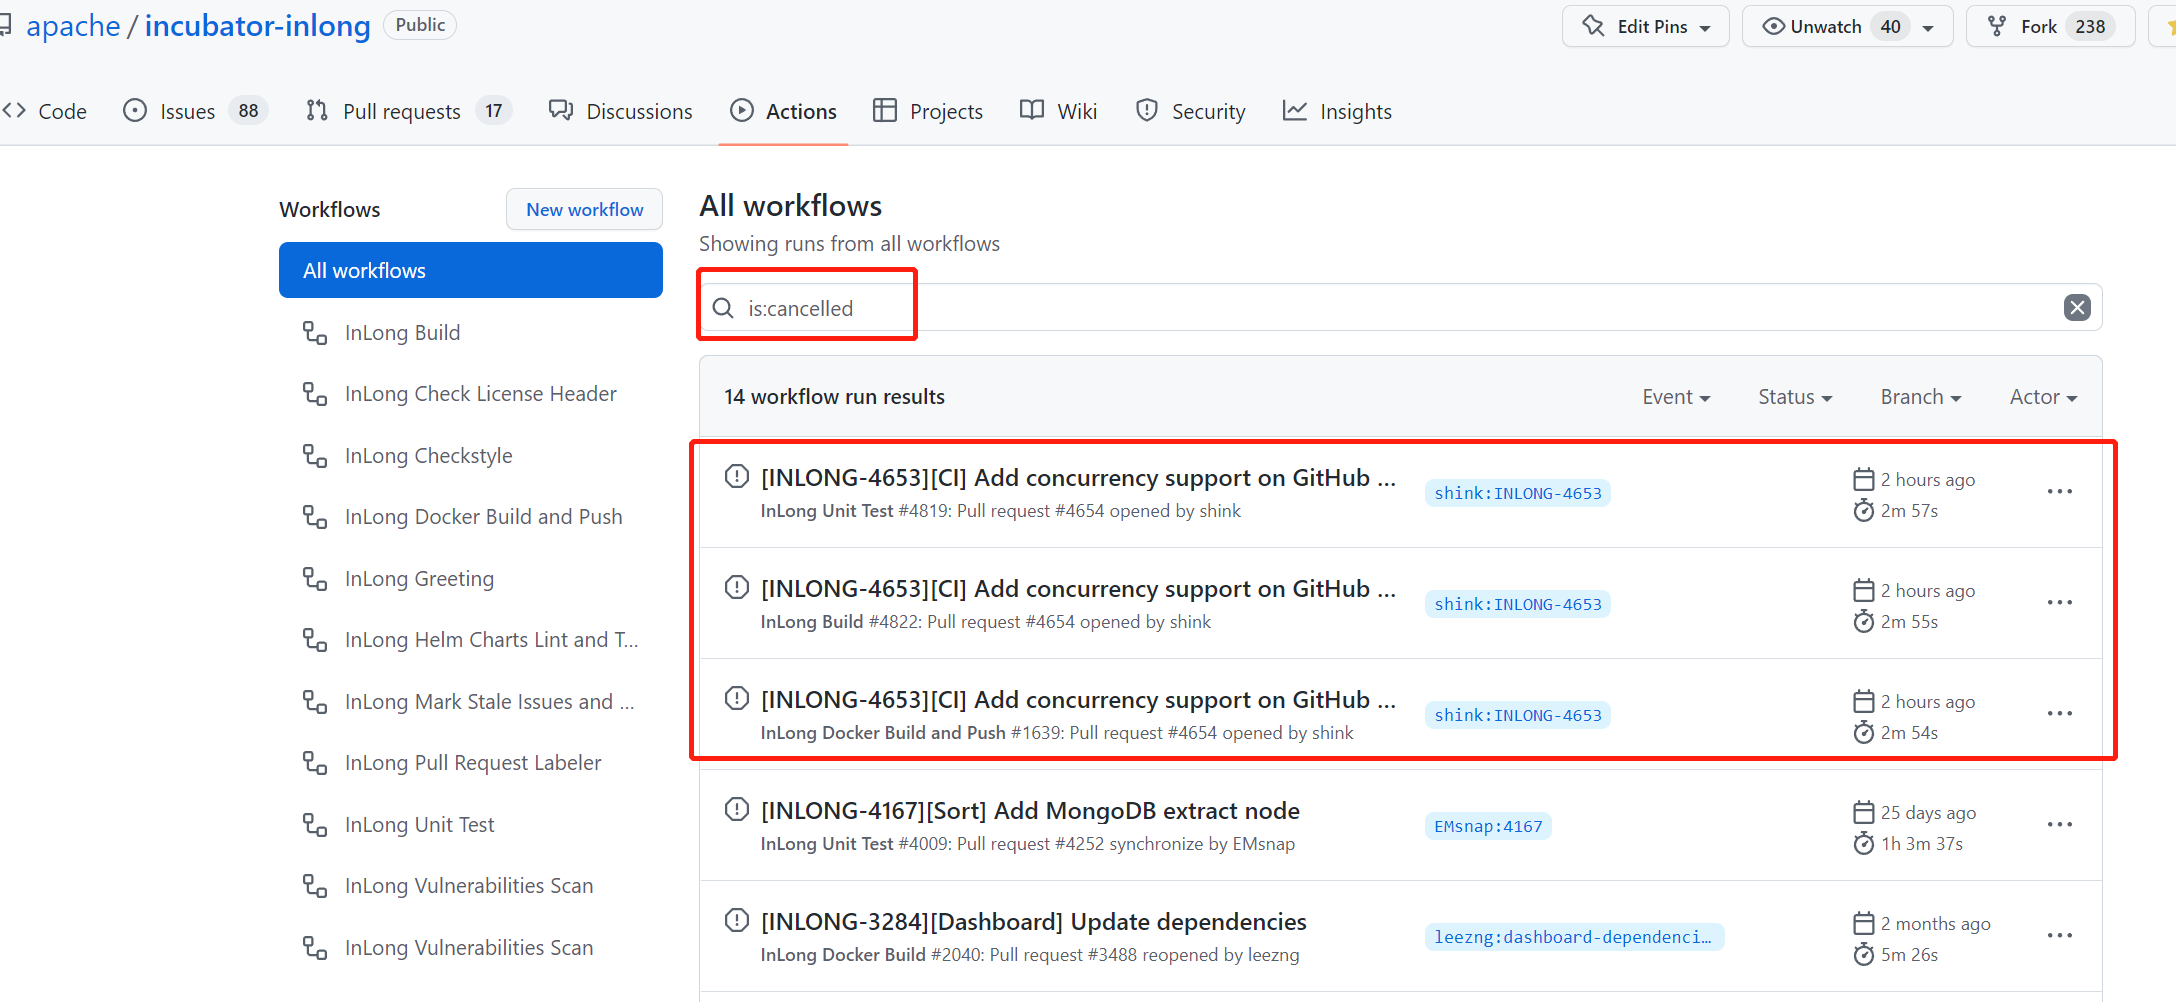Select InLong Docker Build and Push workflow in sidebar
This screenshot has height=1002, width=2176.
[x=471, y=517]
